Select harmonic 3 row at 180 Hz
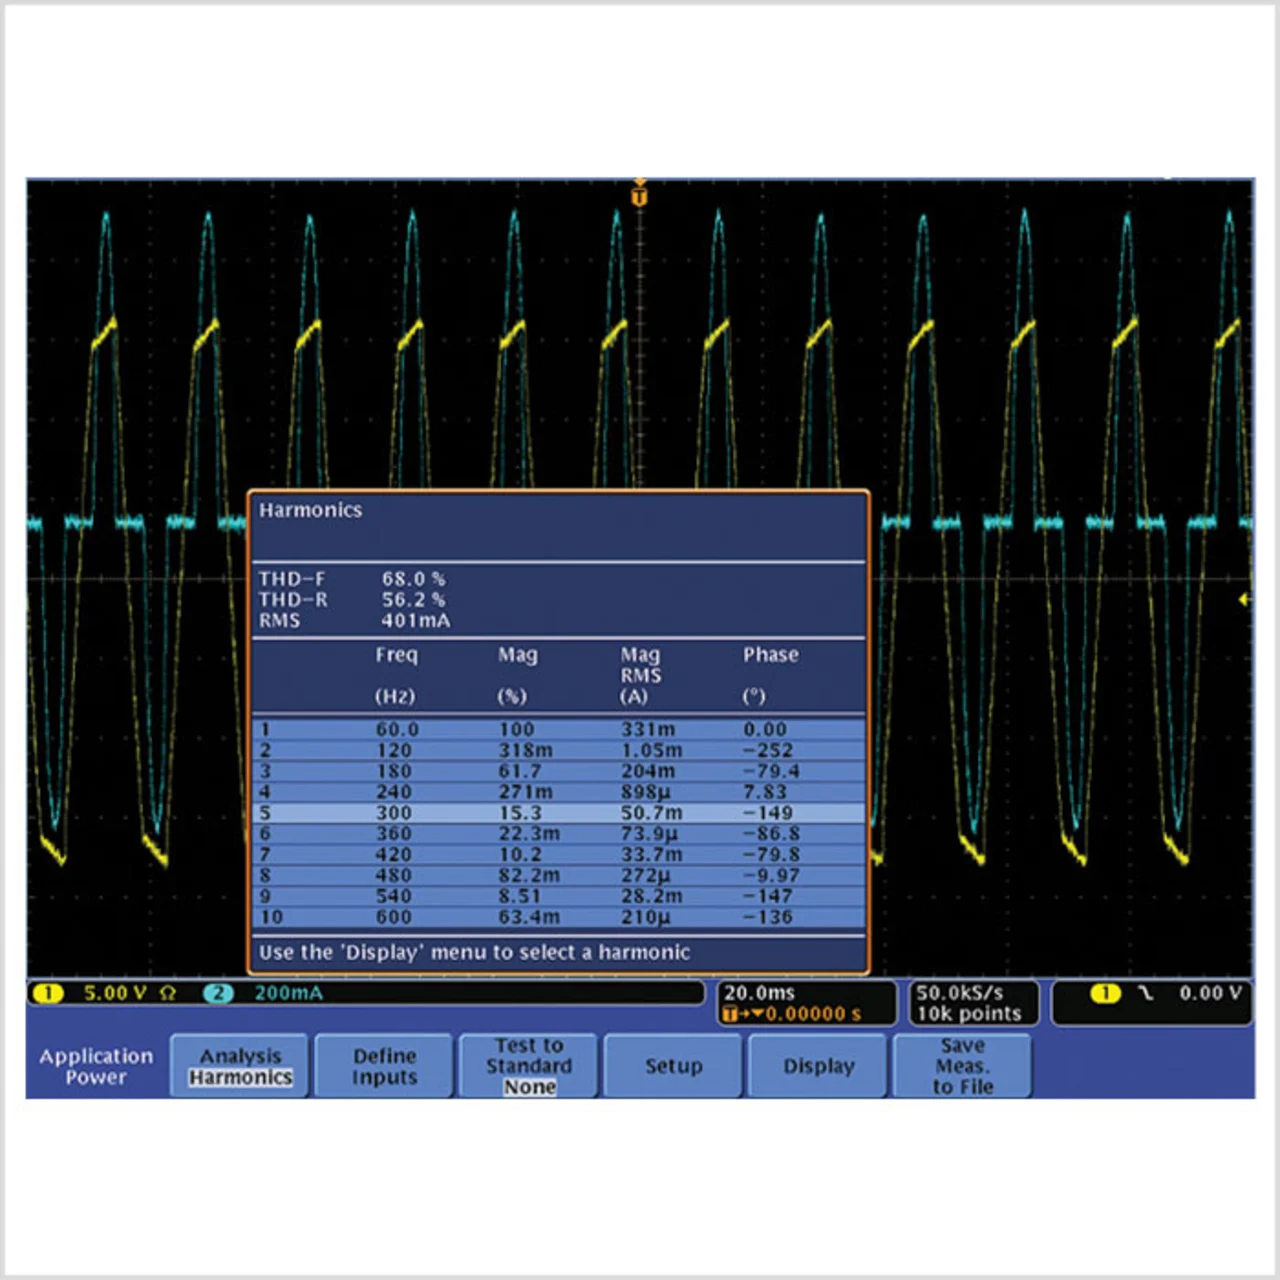The height and width of the screenshot is (1280, 1280). click(560, 771)
